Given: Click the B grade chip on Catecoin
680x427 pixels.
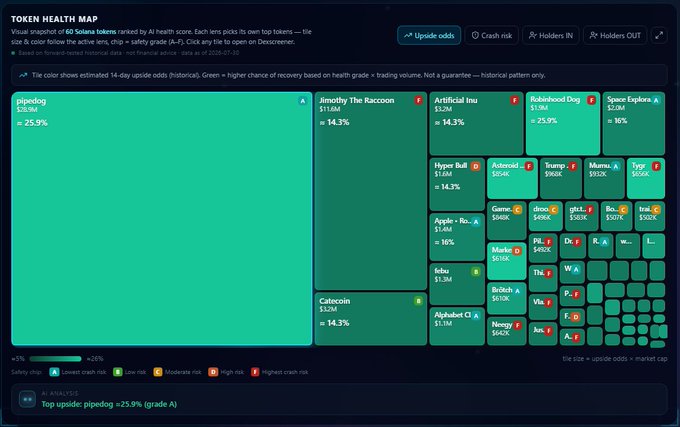Looking at the screenshot, I should pyautogui.click(x=418, y=301).
